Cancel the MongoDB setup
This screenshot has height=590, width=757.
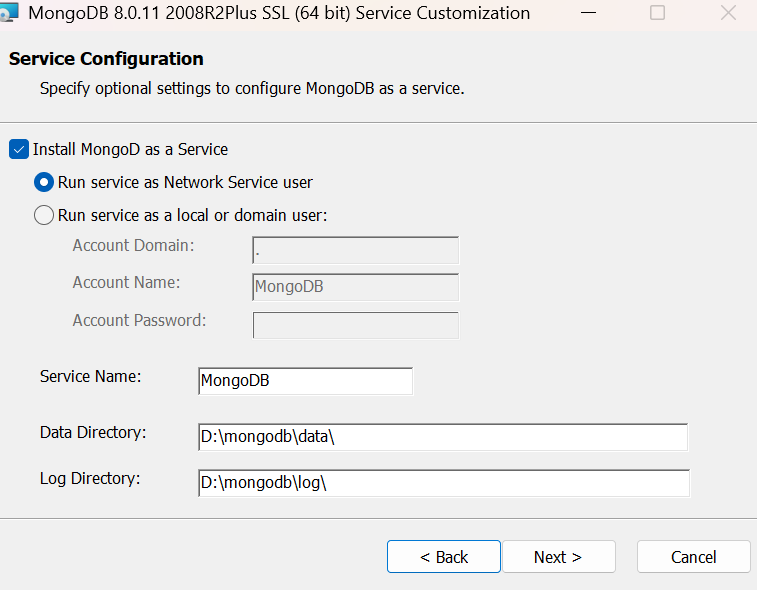pyautogui.click(x=693, y=557)
